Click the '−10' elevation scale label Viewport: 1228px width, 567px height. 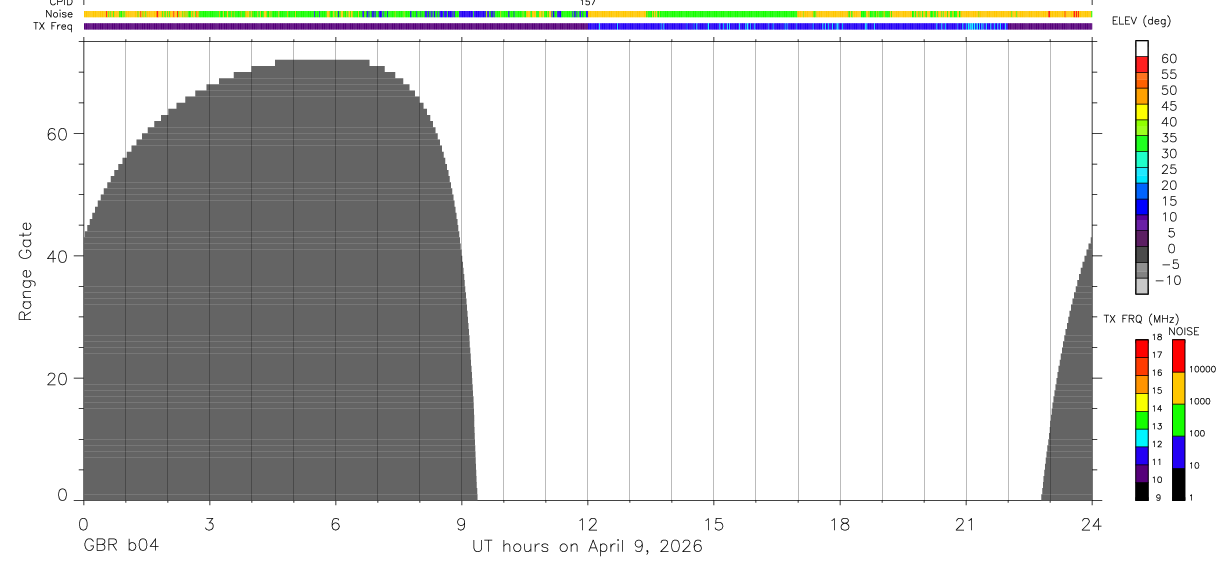[x=1166, y=280]
